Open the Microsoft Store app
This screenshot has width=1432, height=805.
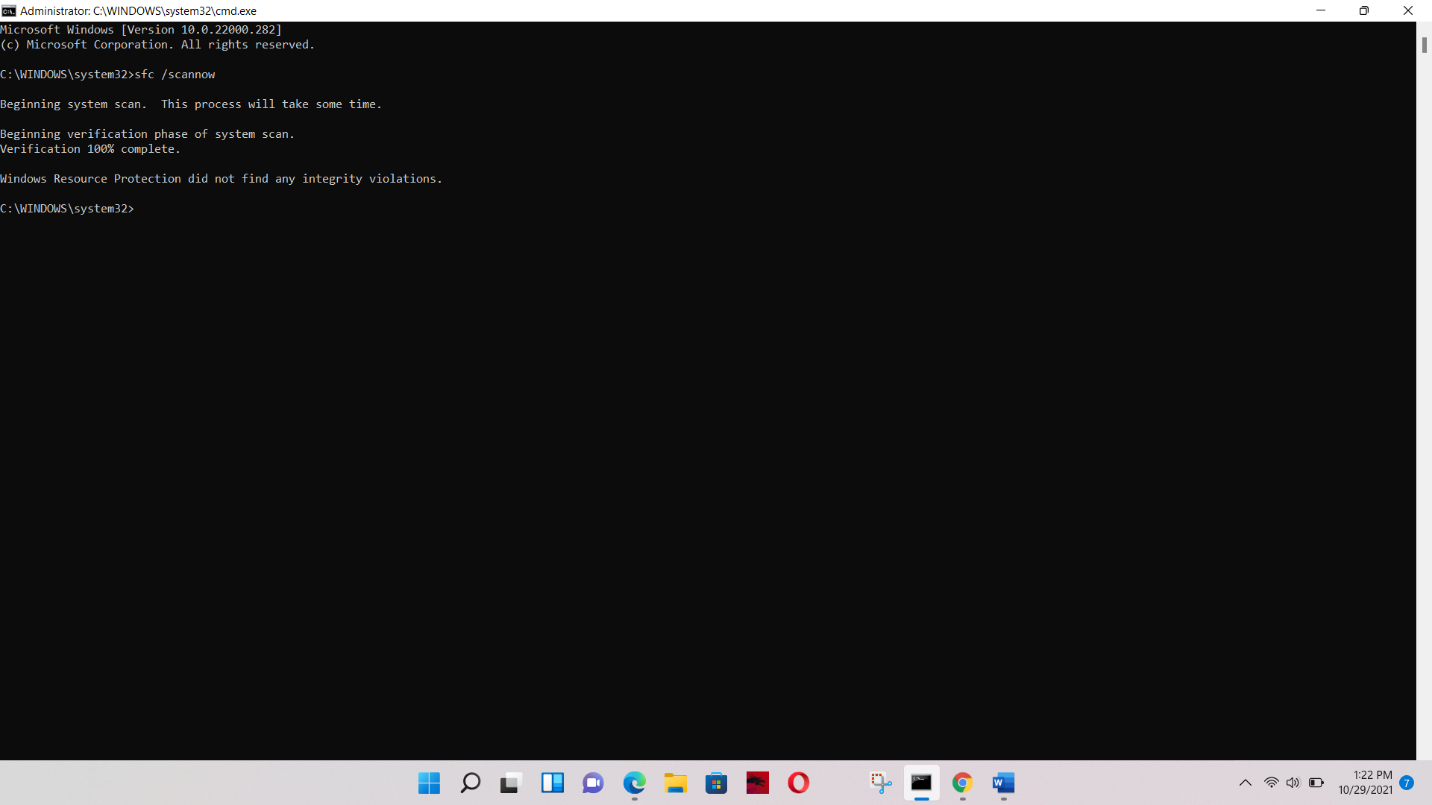click(716, 783)
